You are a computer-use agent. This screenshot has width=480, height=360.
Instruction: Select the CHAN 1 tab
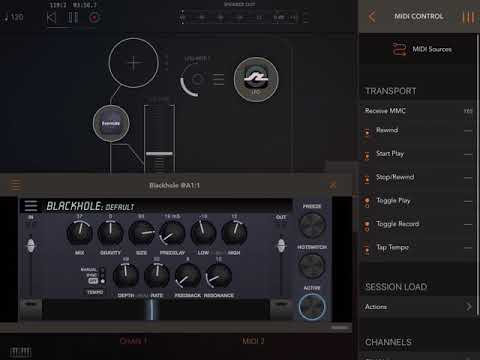[133, 341]
